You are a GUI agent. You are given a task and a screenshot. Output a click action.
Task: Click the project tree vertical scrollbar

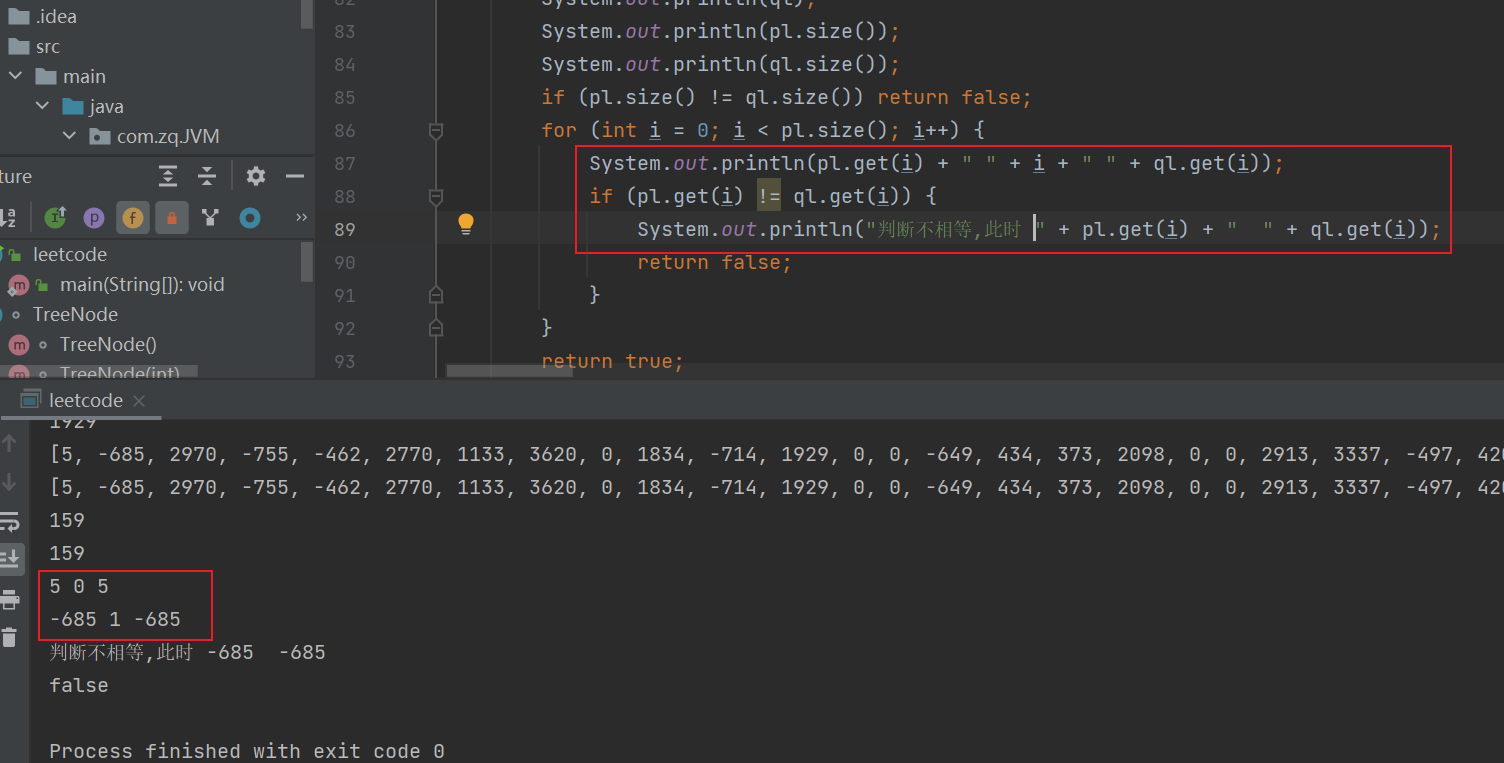pyautogui.click(x=307, y=13)
